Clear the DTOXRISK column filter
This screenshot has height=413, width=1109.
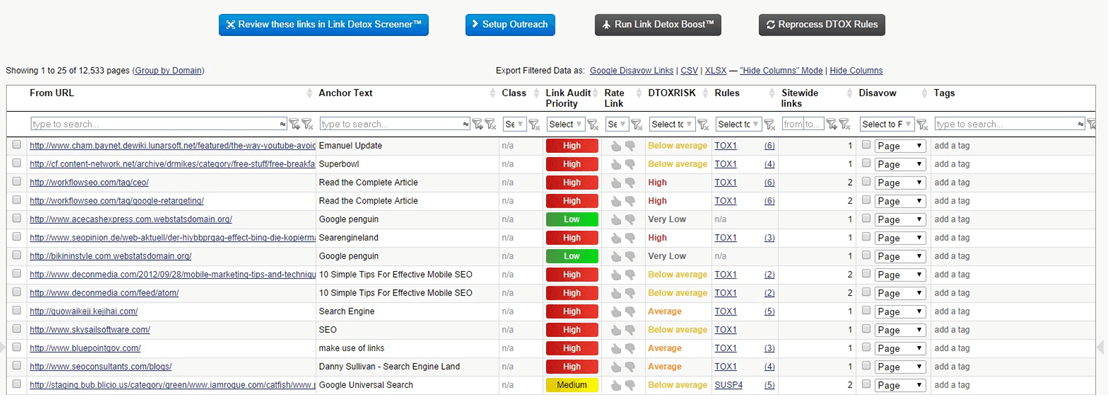pyautogui.click(x=702, y=125)
